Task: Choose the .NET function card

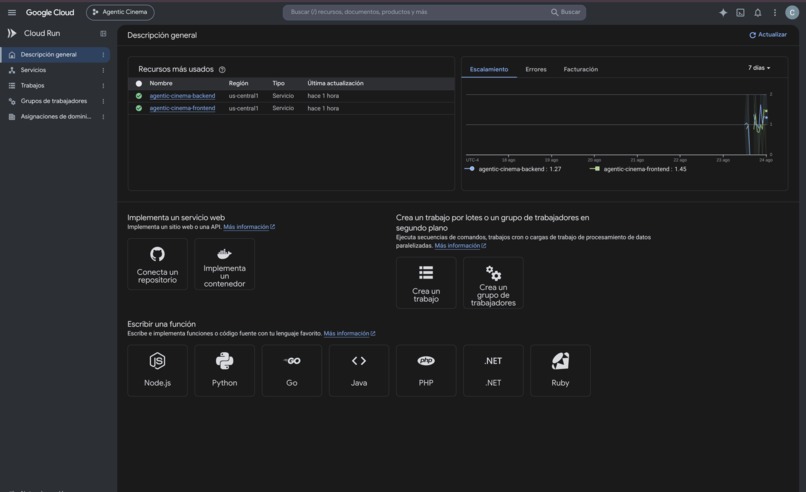Action: pos(493,371)
